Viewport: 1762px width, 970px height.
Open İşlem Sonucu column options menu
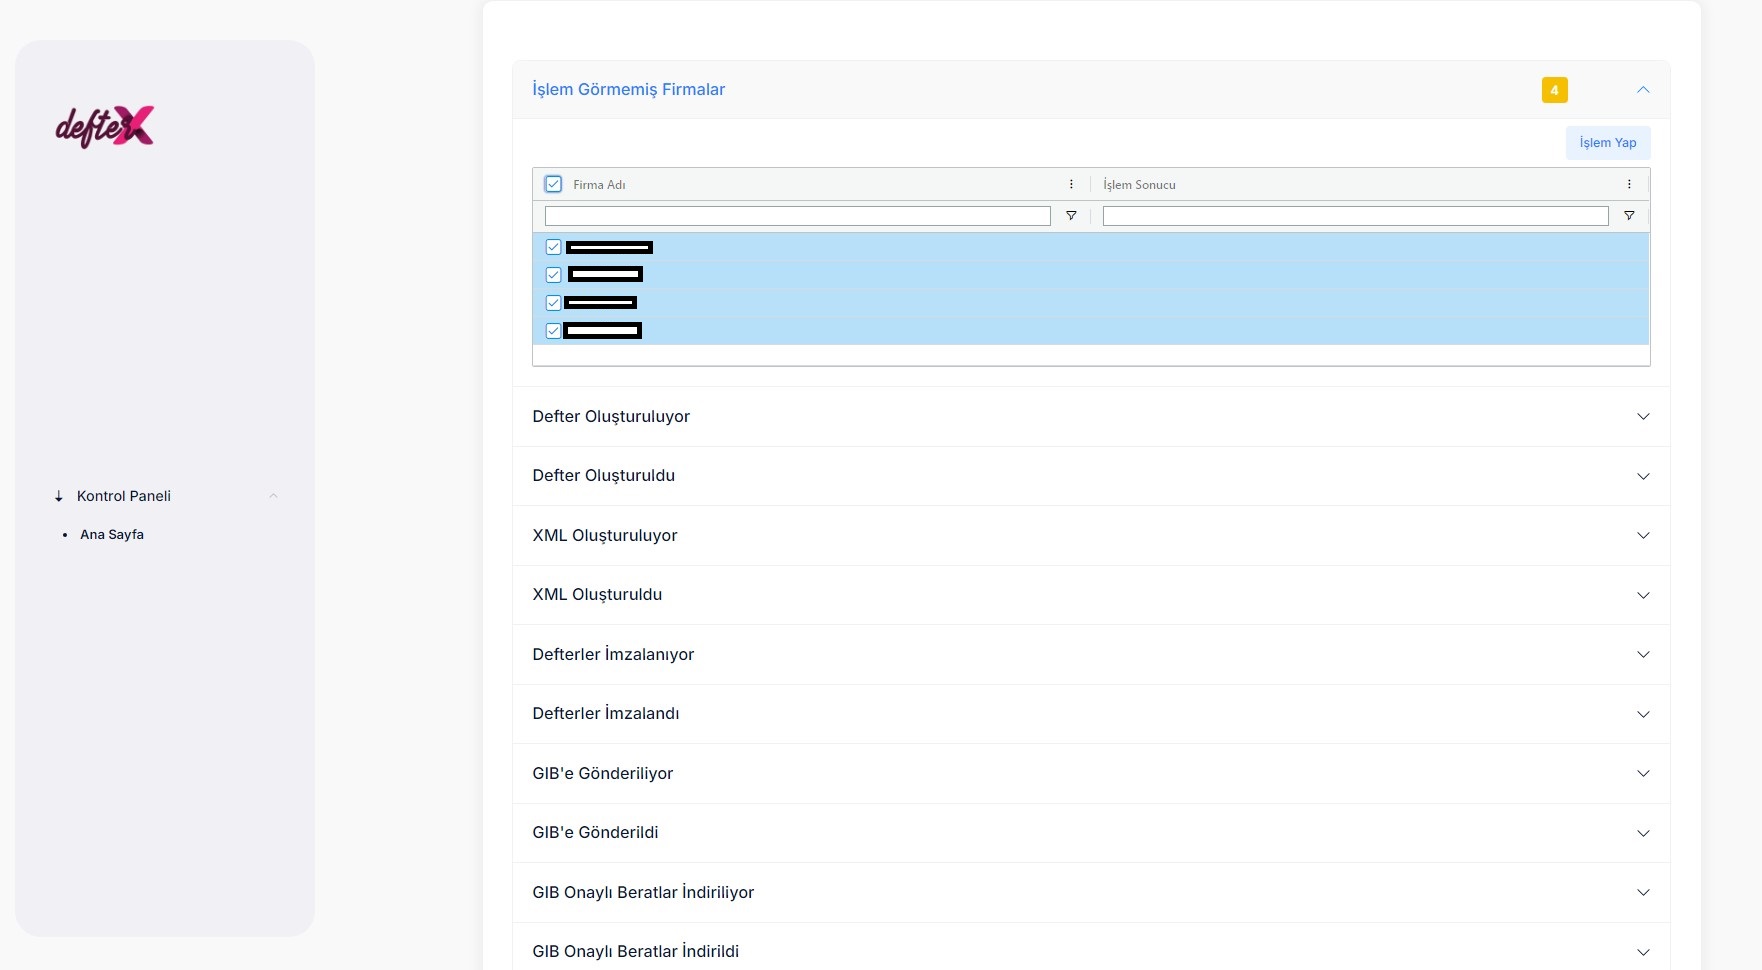[x=1629, y=185]
